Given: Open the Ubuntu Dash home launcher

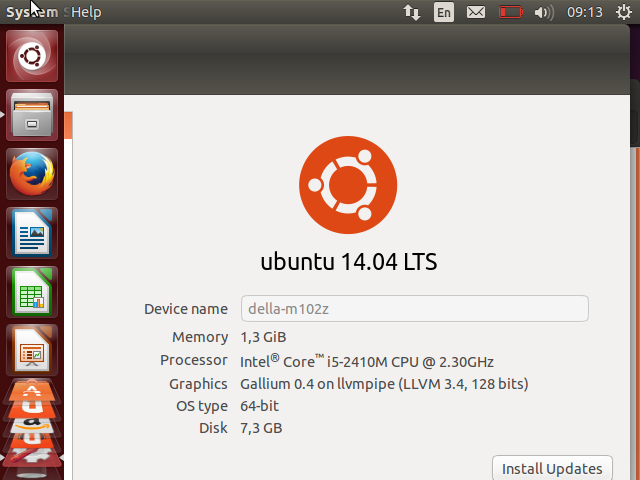Looking at the screenshot, I should (32, 56).
